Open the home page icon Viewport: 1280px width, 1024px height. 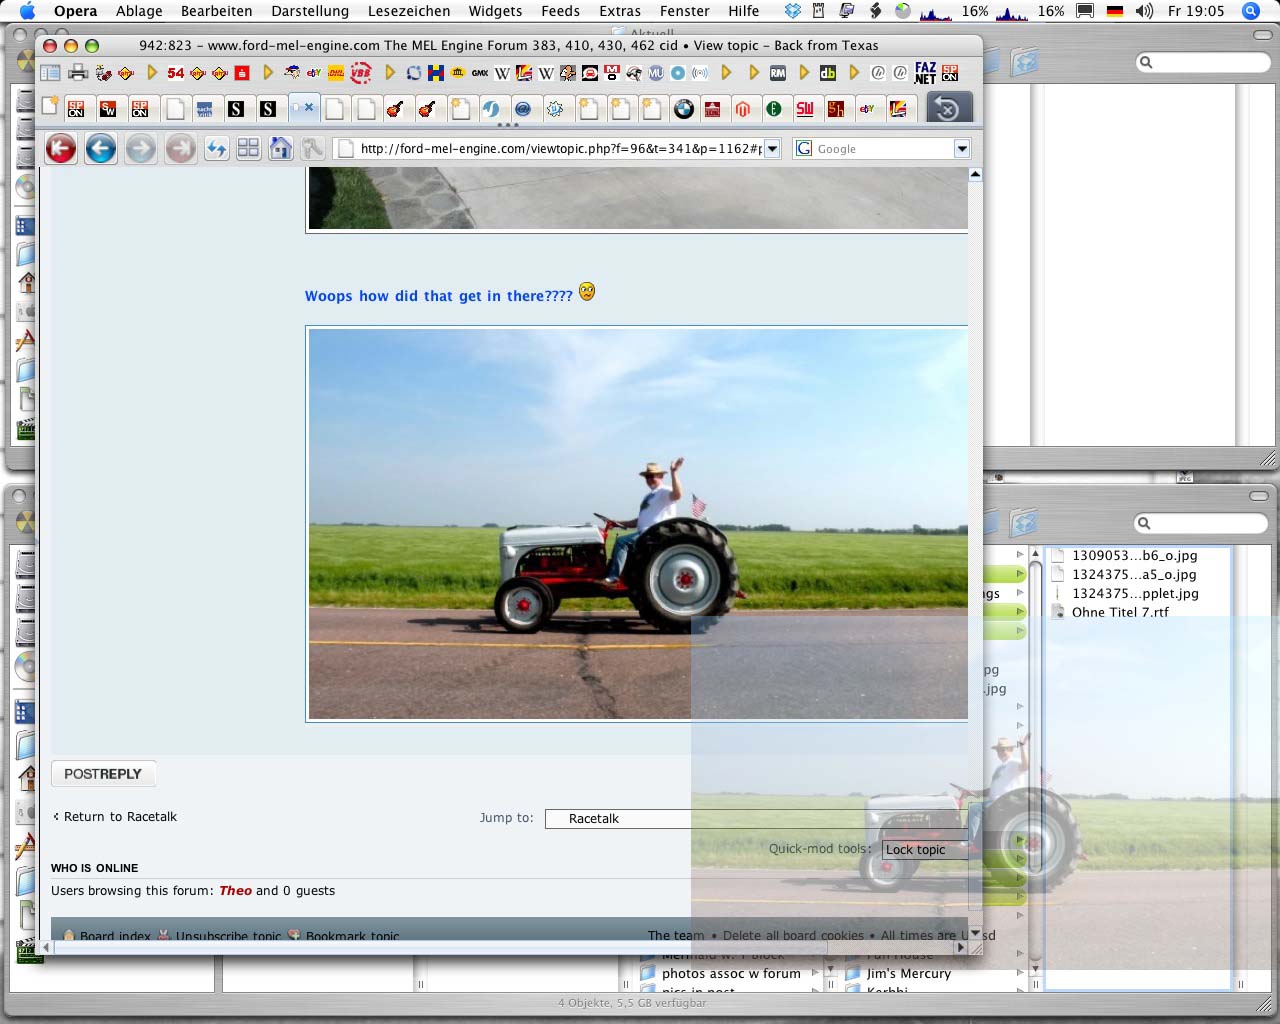(x=281, y=149)
